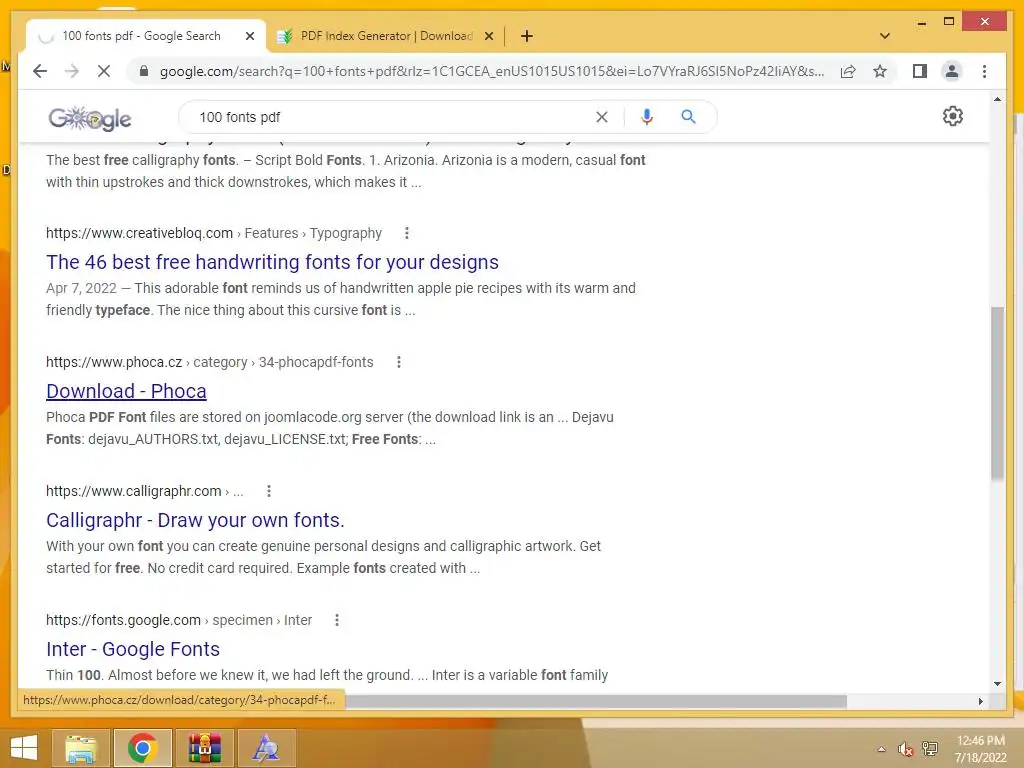The width and height of the screenshot is (1024, 768).
Task: Switch to the 100 fonts pdf tab
Action: pos(142,36)
